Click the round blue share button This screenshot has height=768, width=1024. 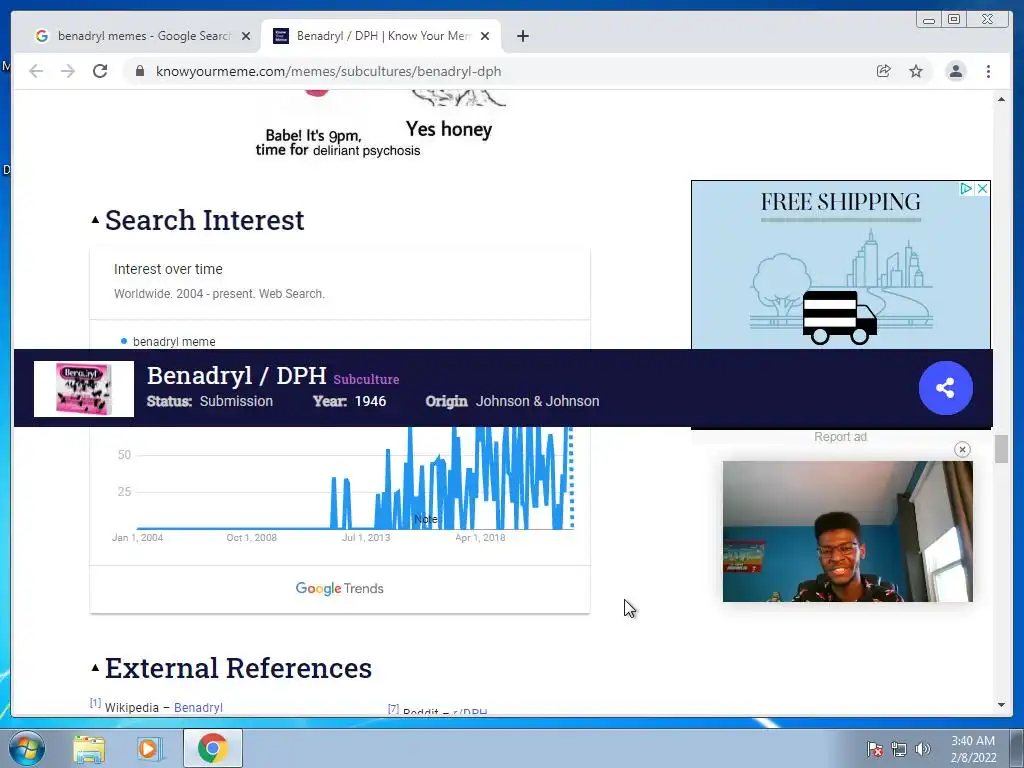coord(946,388)
